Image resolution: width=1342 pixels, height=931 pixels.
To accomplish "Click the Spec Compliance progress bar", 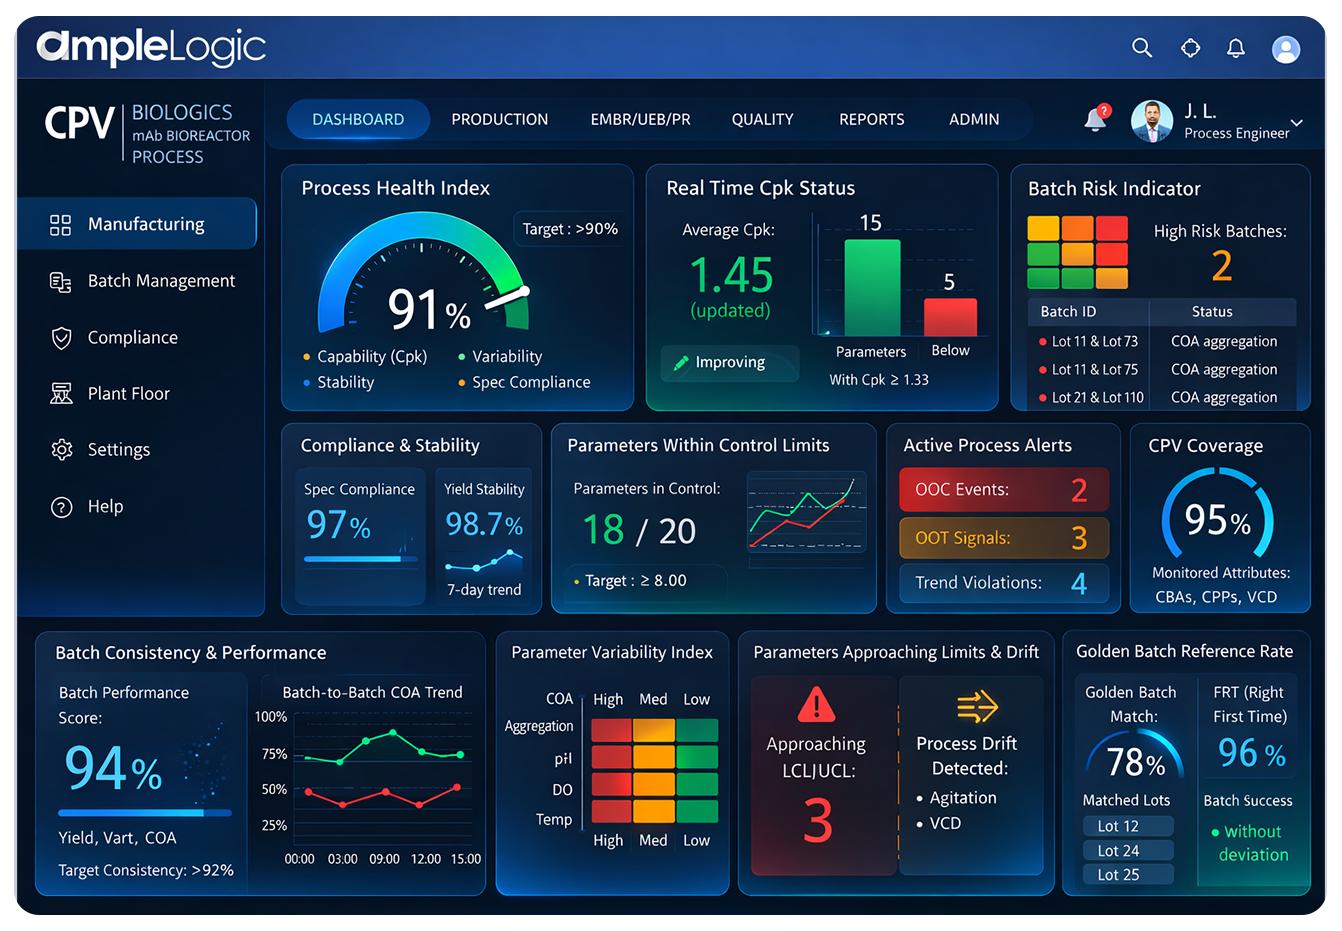I will point(360,561).
